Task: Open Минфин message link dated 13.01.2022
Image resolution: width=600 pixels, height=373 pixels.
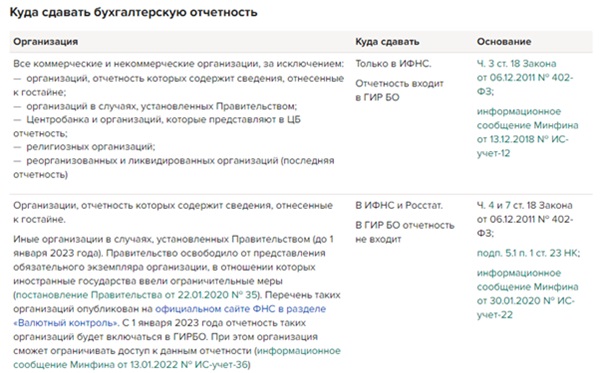Action: (176, 357)
